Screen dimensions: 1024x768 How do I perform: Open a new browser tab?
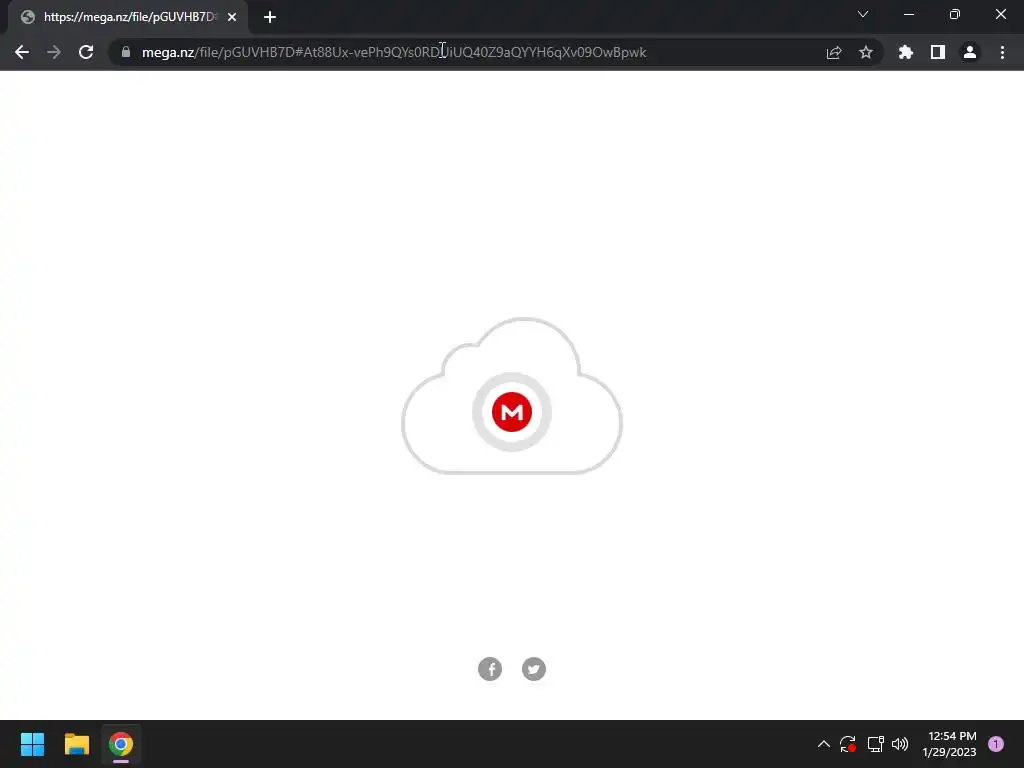point(270,17)
